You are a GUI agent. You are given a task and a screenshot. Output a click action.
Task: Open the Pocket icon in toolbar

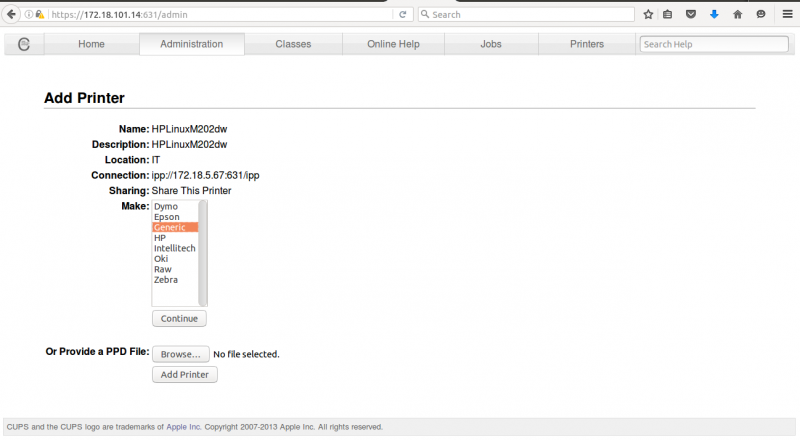(x=691, y=14)
